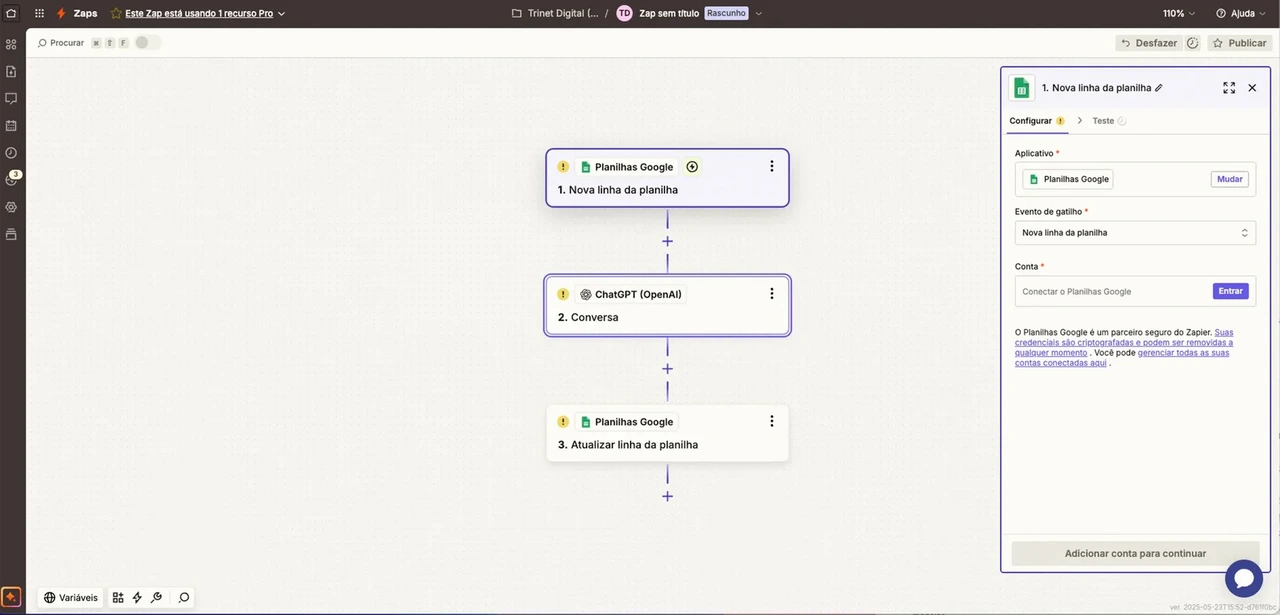Open the chat support bubble

pos(1244,578)
